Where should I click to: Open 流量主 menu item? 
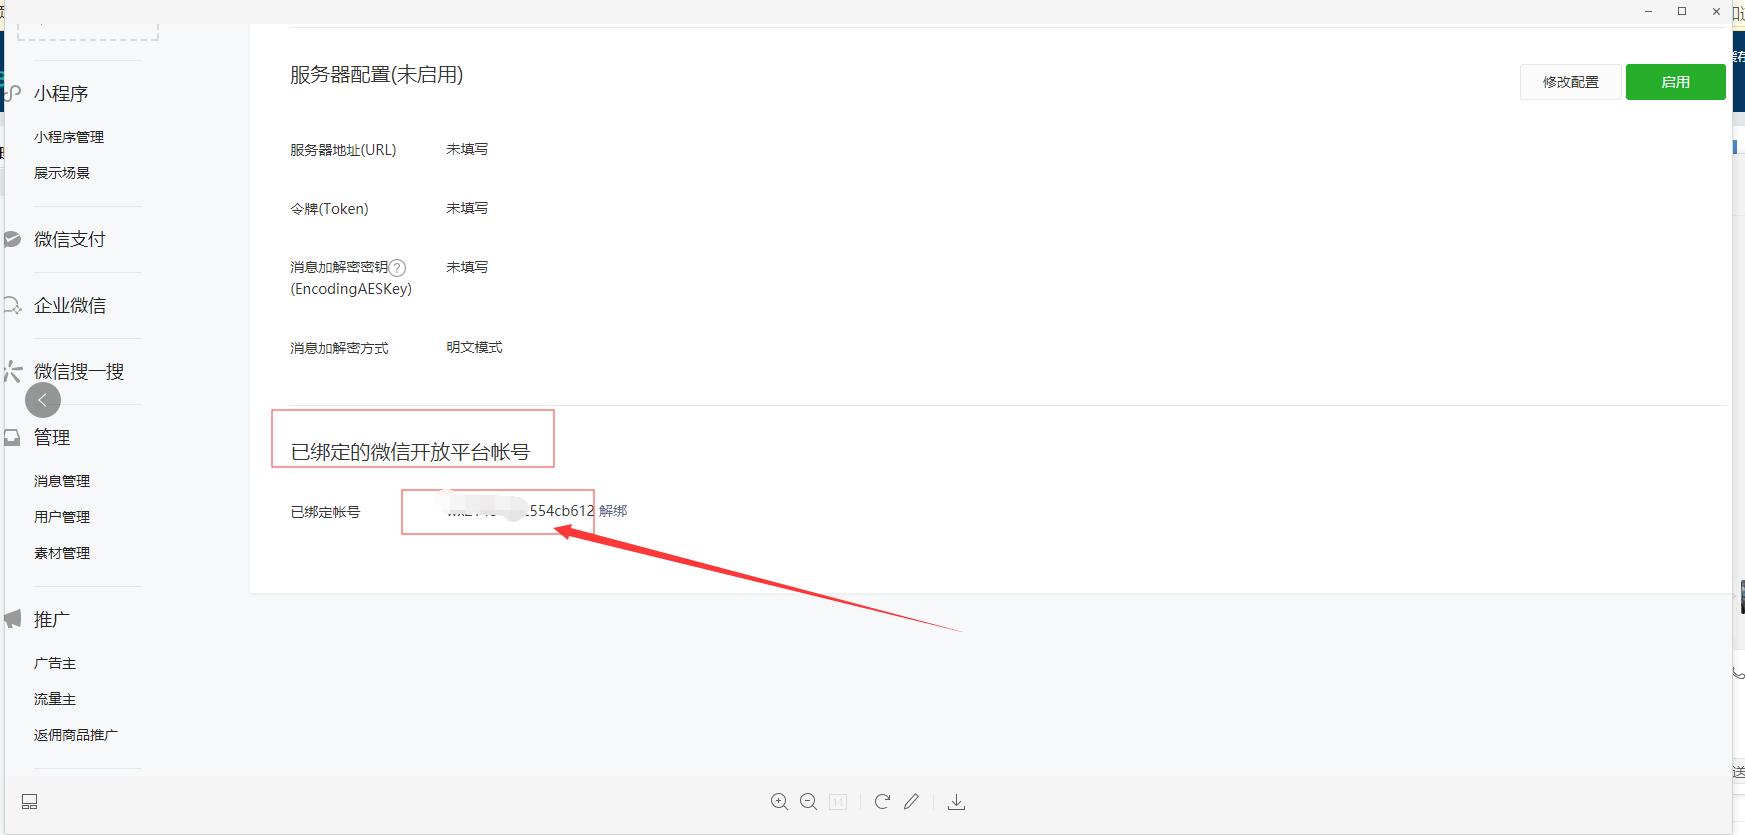pos(55,699)
